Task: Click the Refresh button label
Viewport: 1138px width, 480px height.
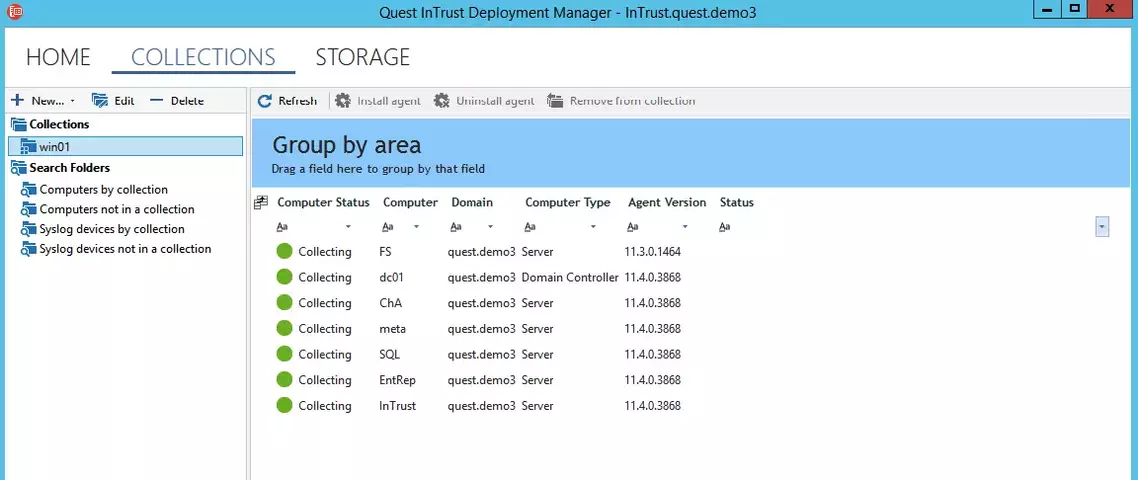Action: tap(298, 101)
